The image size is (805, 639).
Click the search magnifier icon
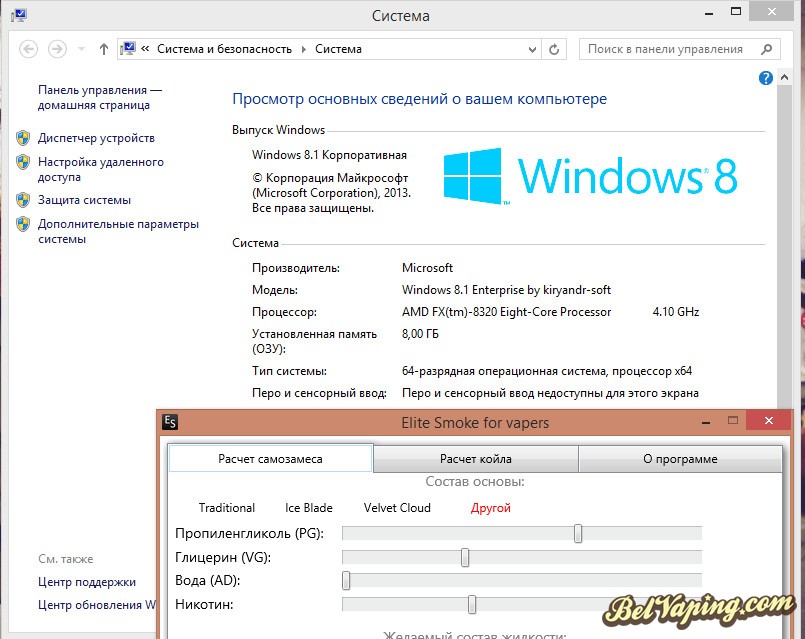click(767, 49)
